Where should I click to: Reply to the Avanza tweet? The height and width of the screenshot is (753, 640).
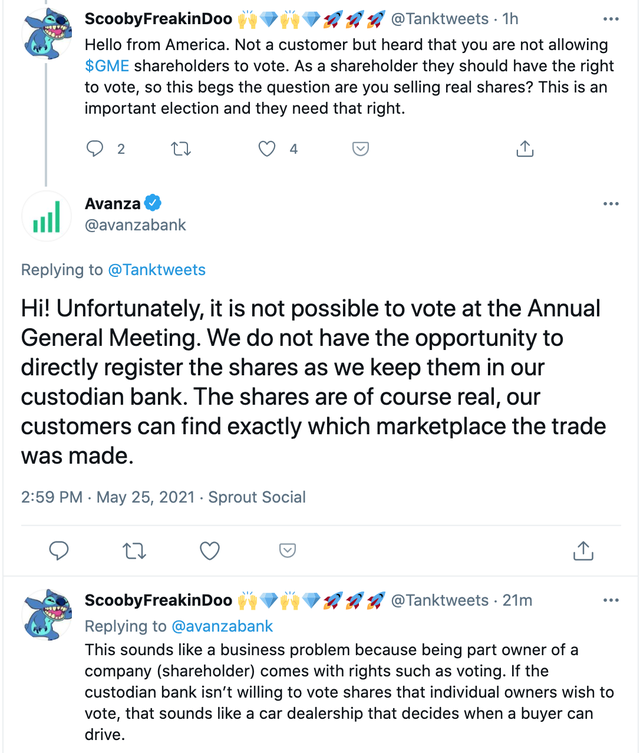[59, 550]
